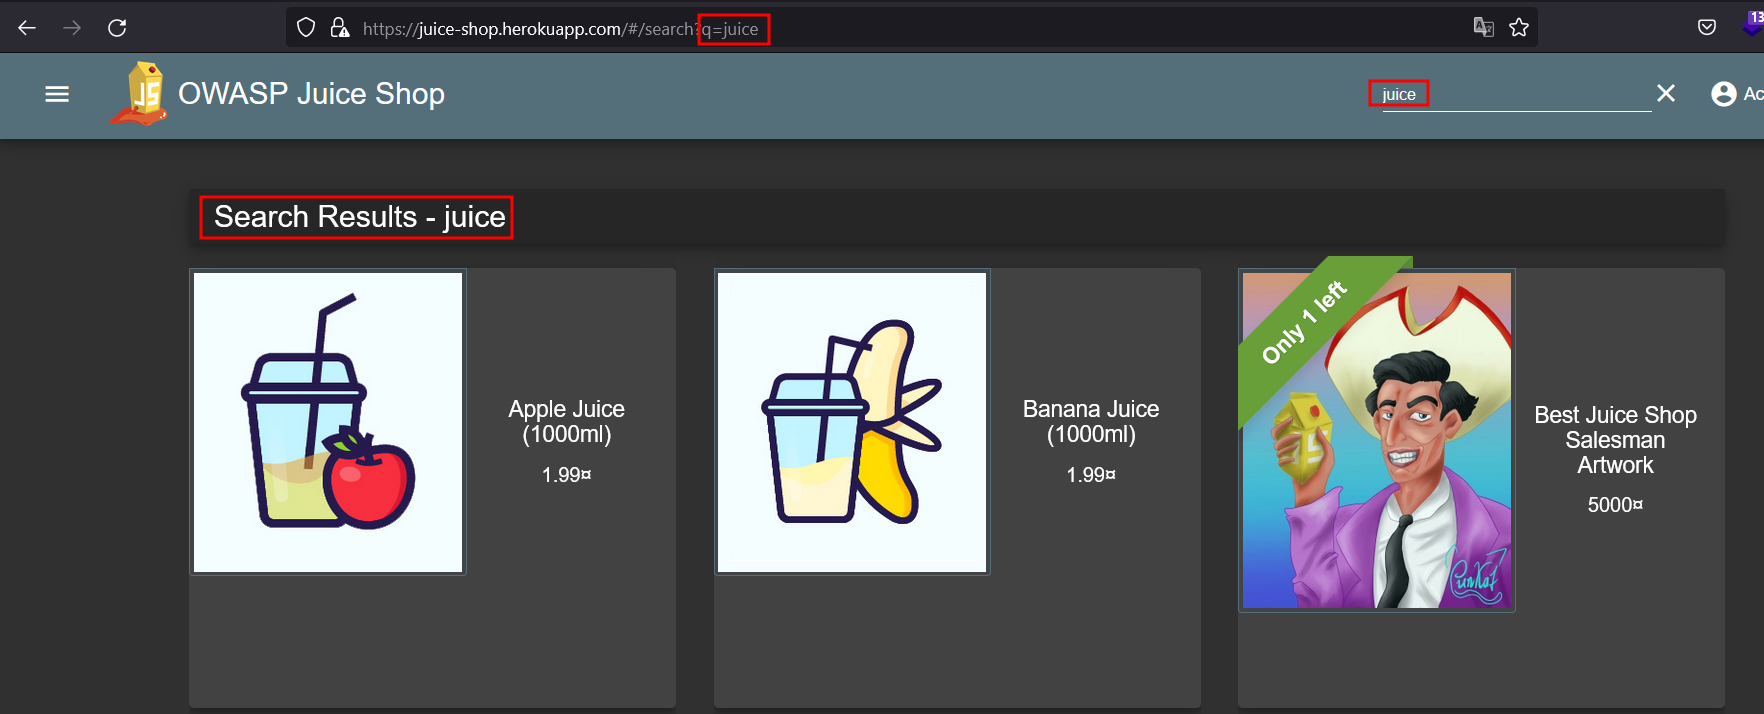
Task: Click the 5000¤ artwork price
Action: 1616,505
